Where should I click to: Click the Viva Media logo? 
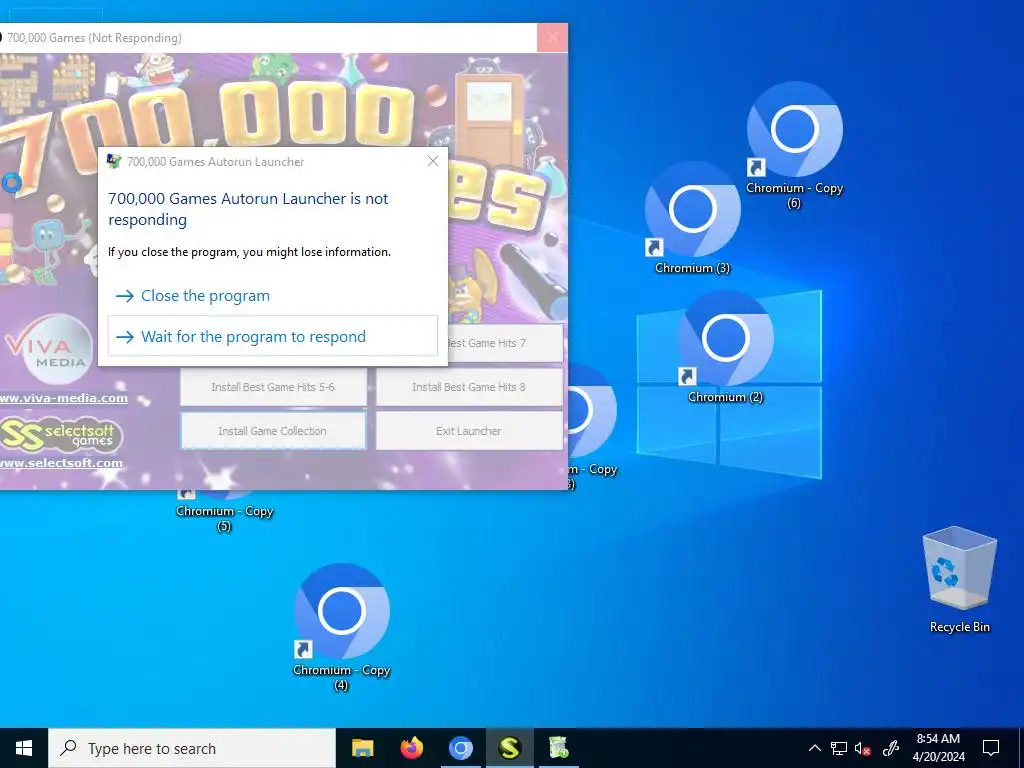coord(48,351)
